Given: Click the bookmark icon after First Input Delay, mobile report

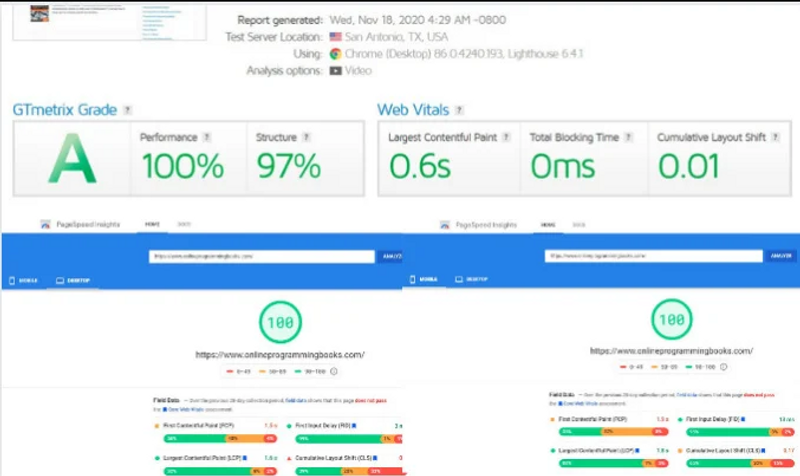Looking at the screenshot, I should point(743,419).
